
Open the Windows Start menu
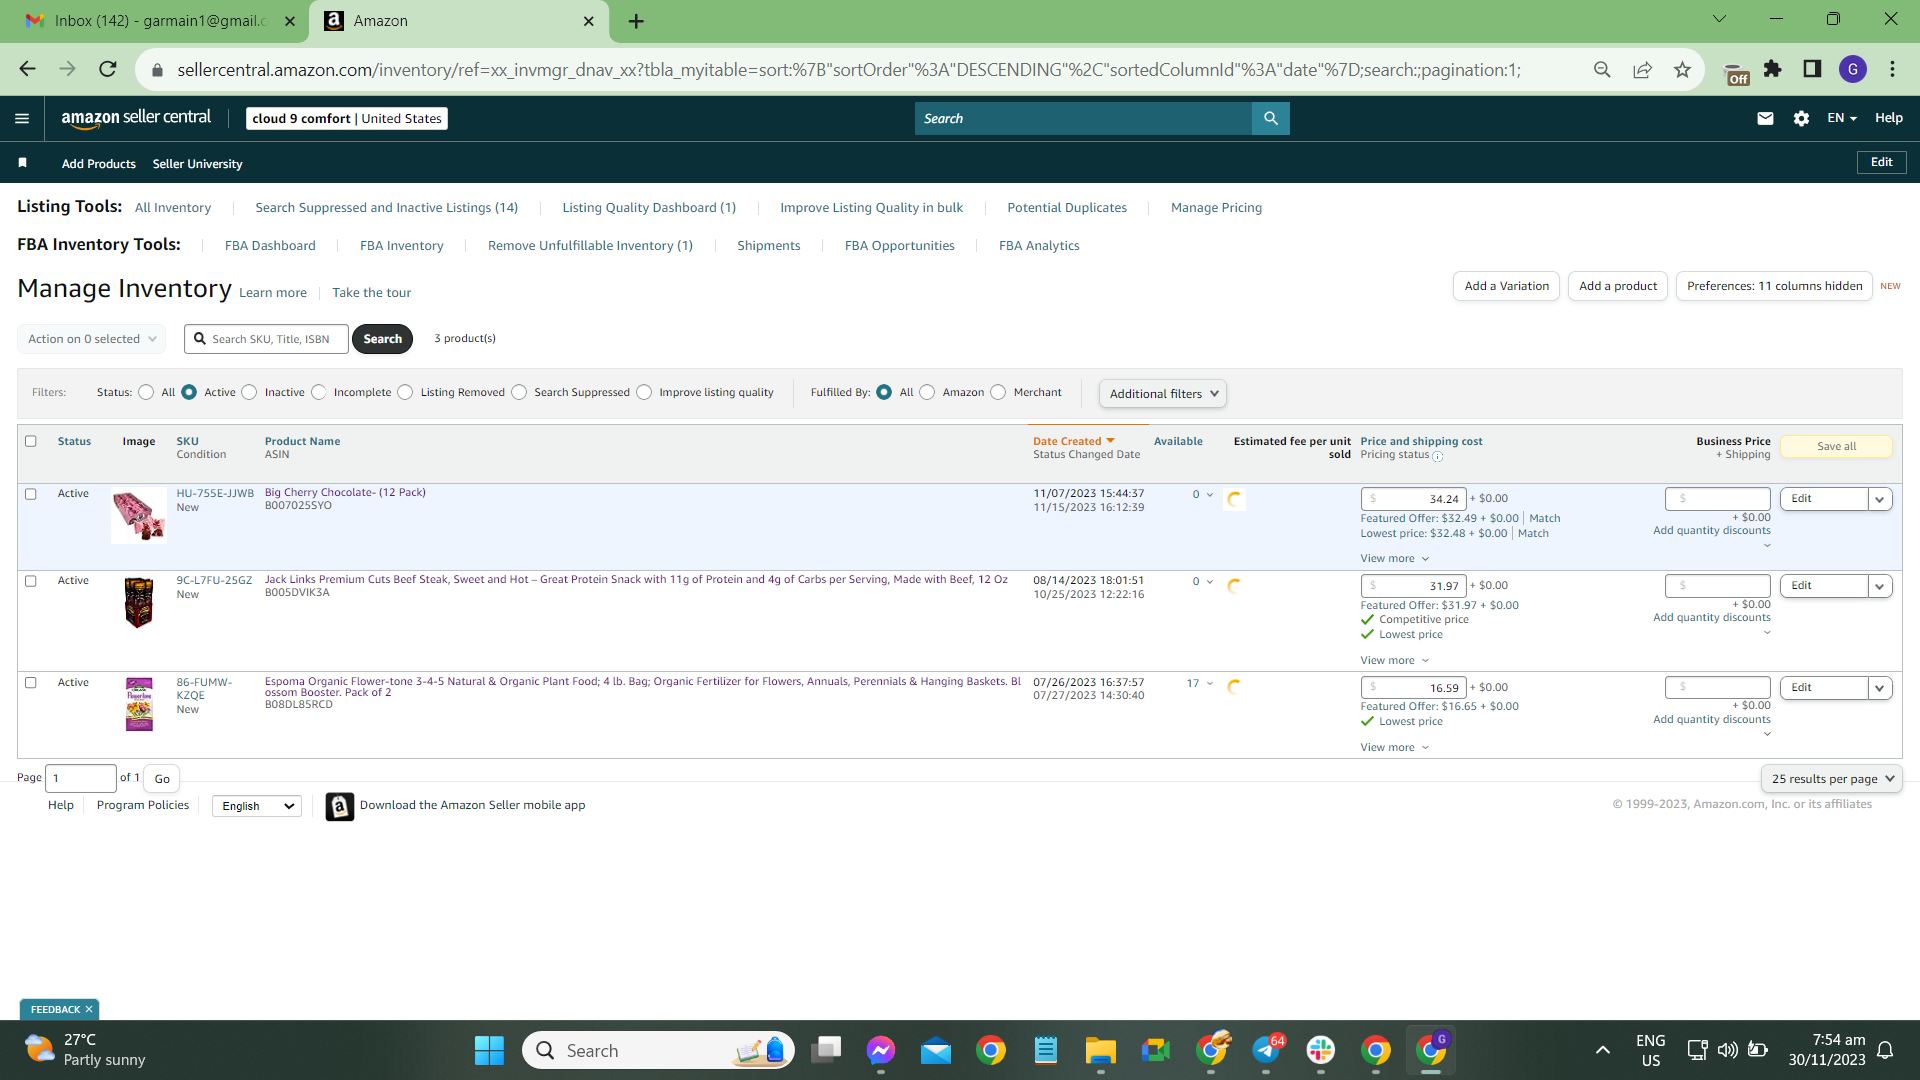(489, 1050)
